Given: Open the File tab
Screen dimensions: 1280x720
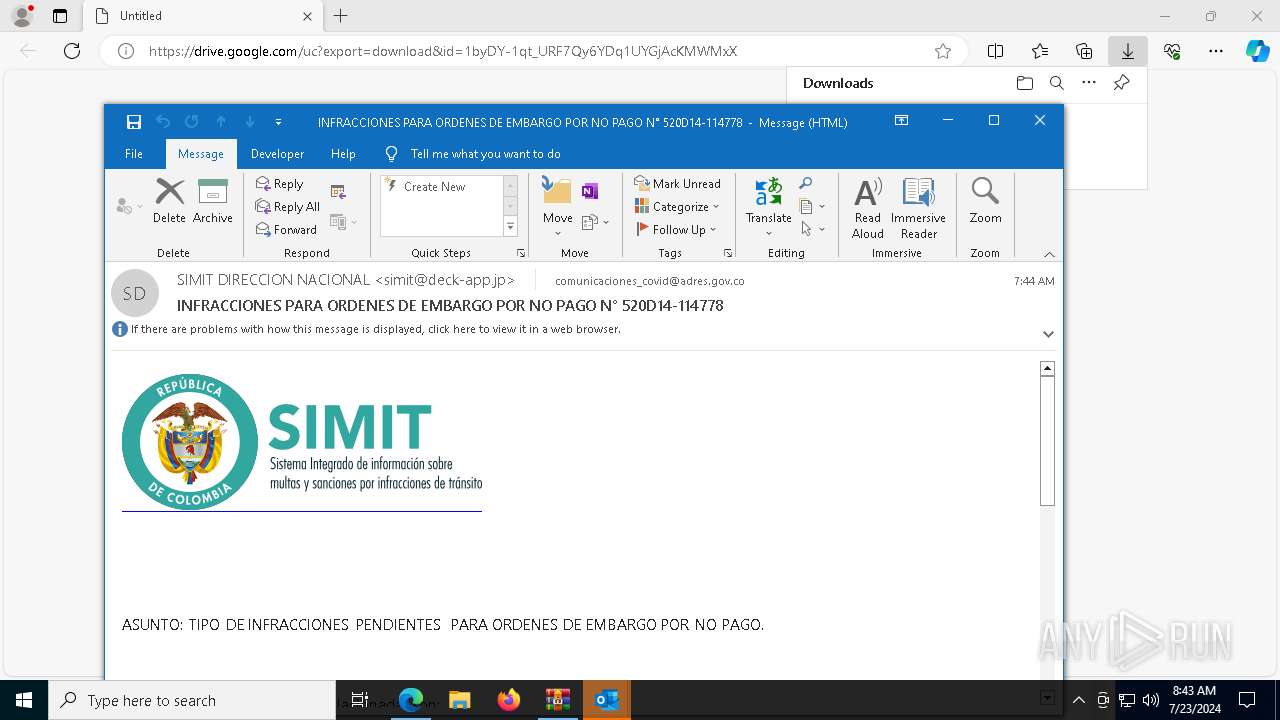Looking at the screenshot, I should click(x=133, y=154).
